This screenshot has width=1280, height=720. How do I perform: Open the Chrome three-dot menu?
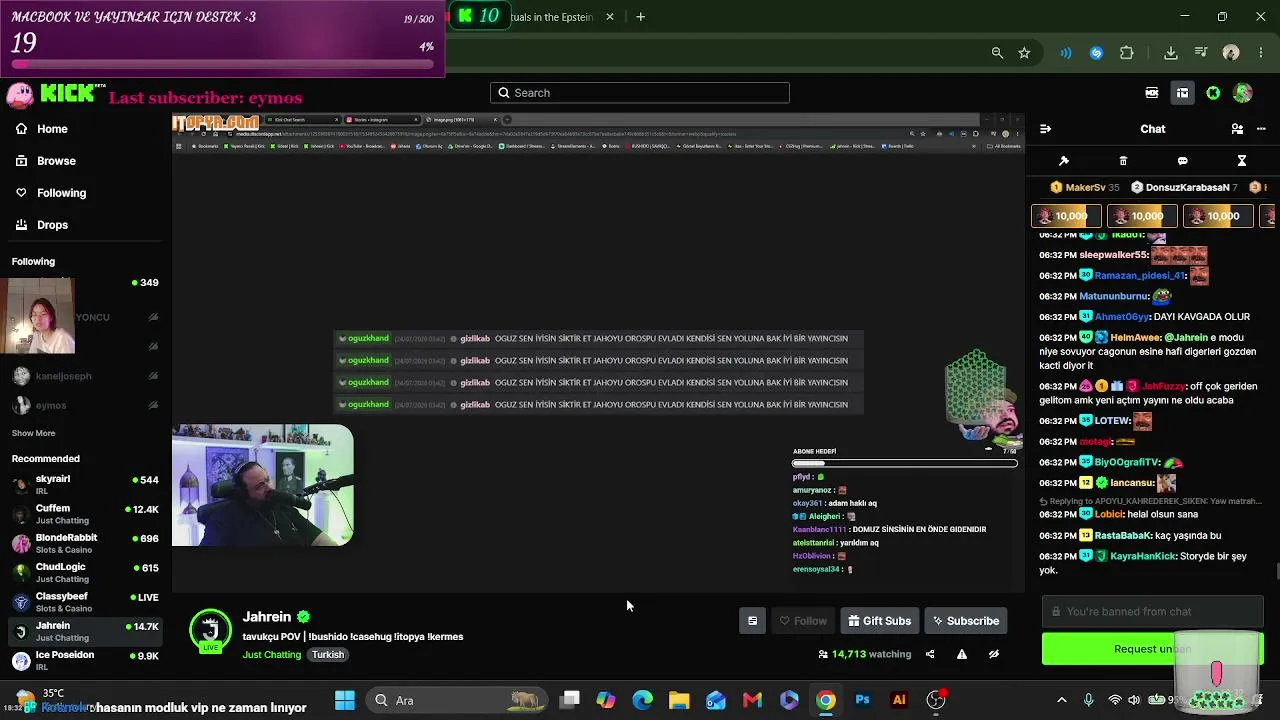pyautogui.click(x=1259, y=53)
